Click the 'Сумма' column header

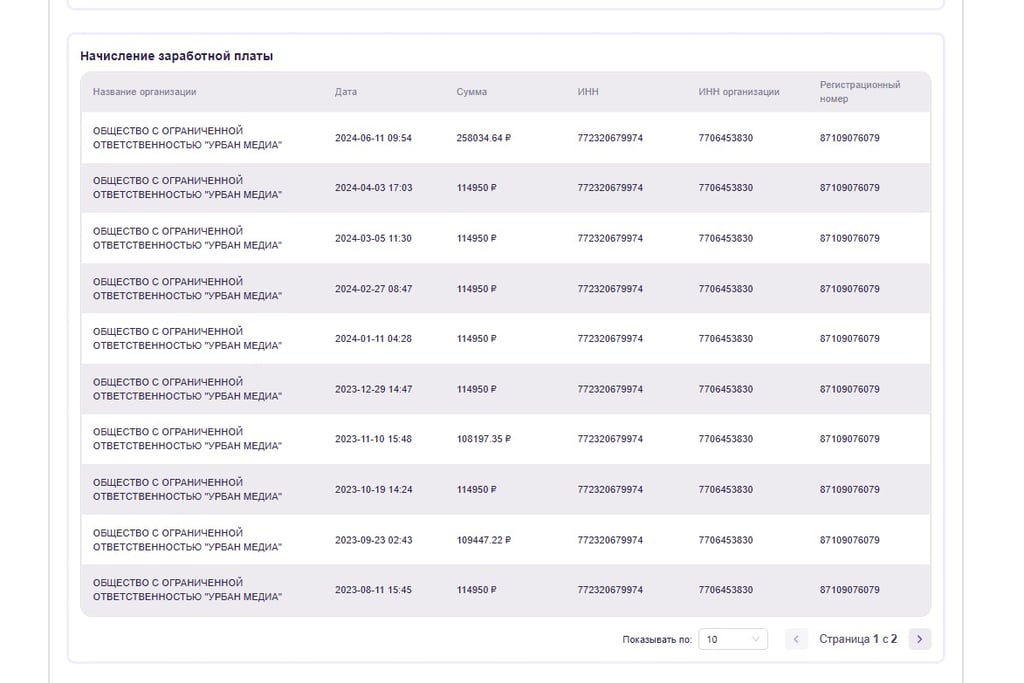pos(472,92)
